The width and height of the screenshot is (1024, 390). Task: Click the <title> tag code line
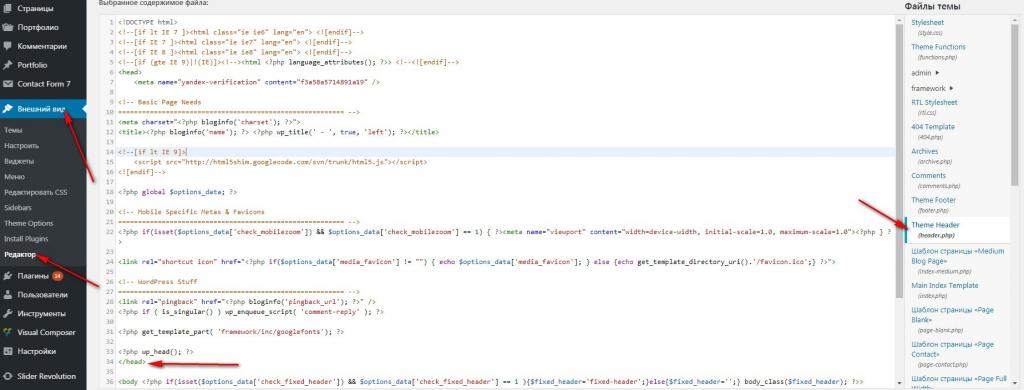(278, 132)
